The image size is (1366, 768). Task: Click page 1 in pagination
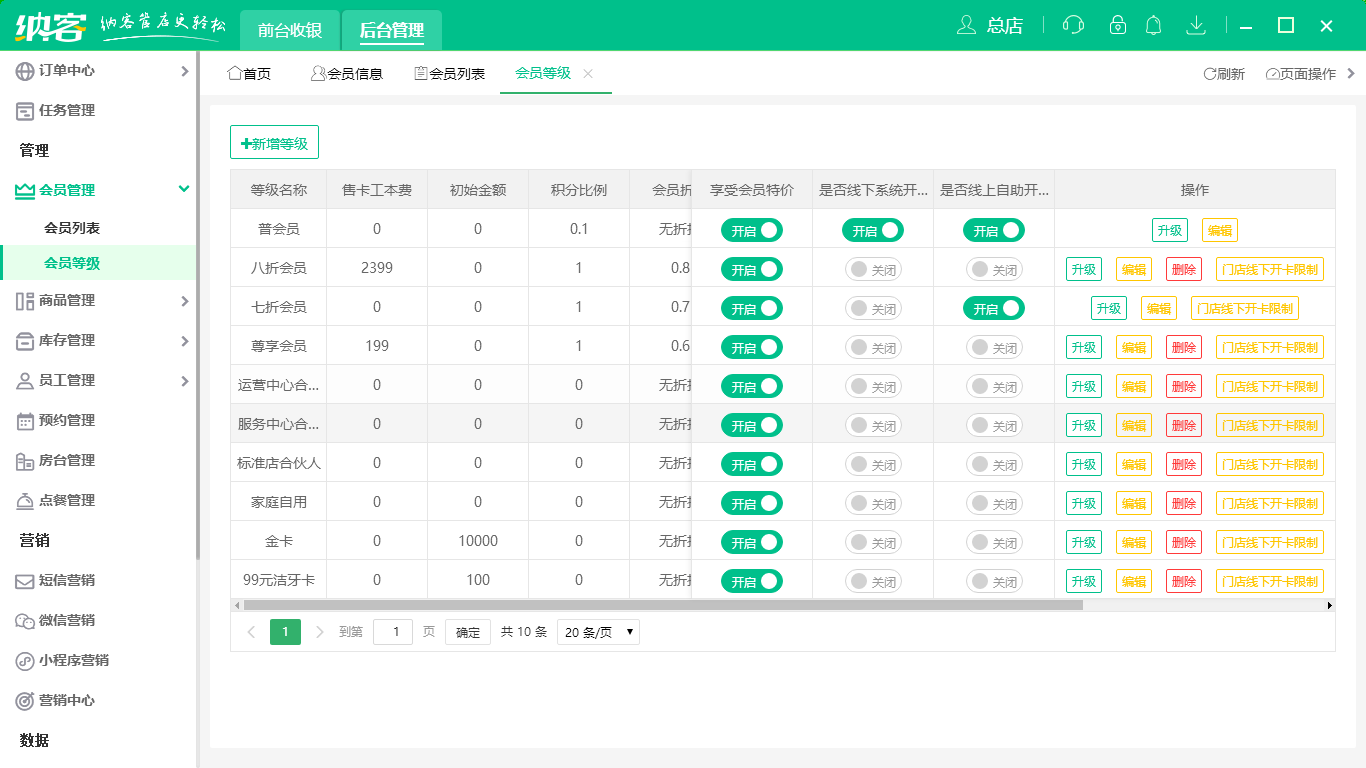pos(285,632)
